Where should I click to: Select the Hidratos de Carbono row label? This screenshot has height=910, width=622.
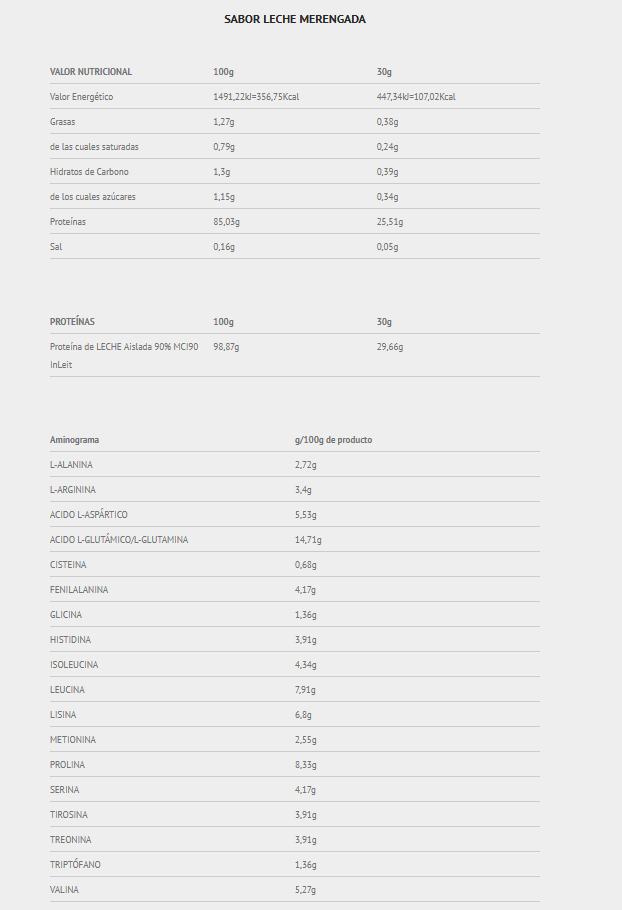(x=89, y=172)
